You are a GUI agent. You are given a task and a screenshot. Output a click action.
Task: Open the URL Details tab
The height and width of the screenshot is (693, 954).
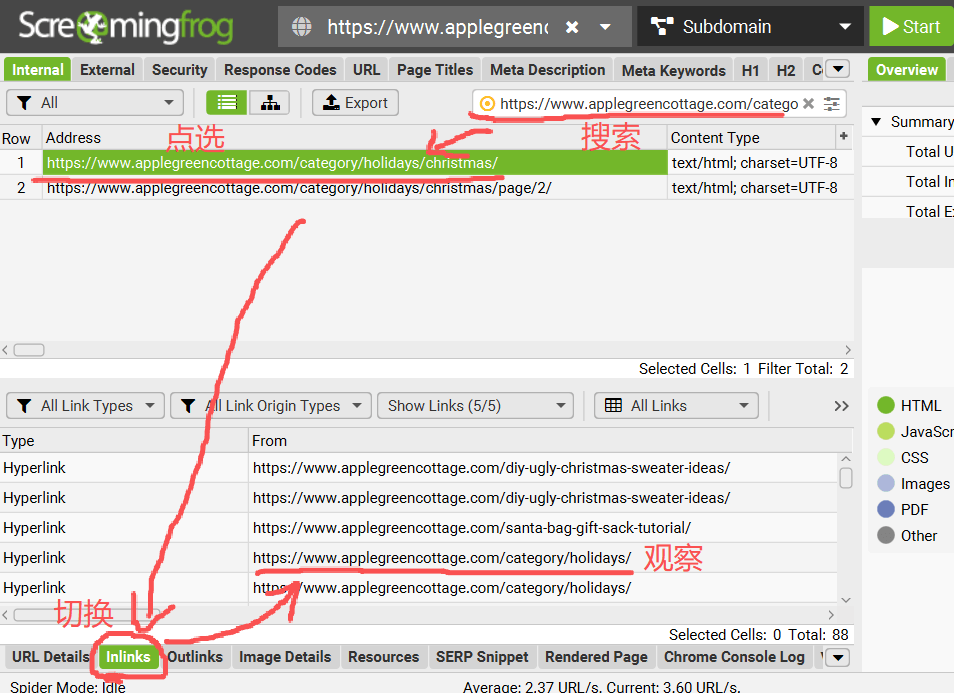tap(50, 657)
